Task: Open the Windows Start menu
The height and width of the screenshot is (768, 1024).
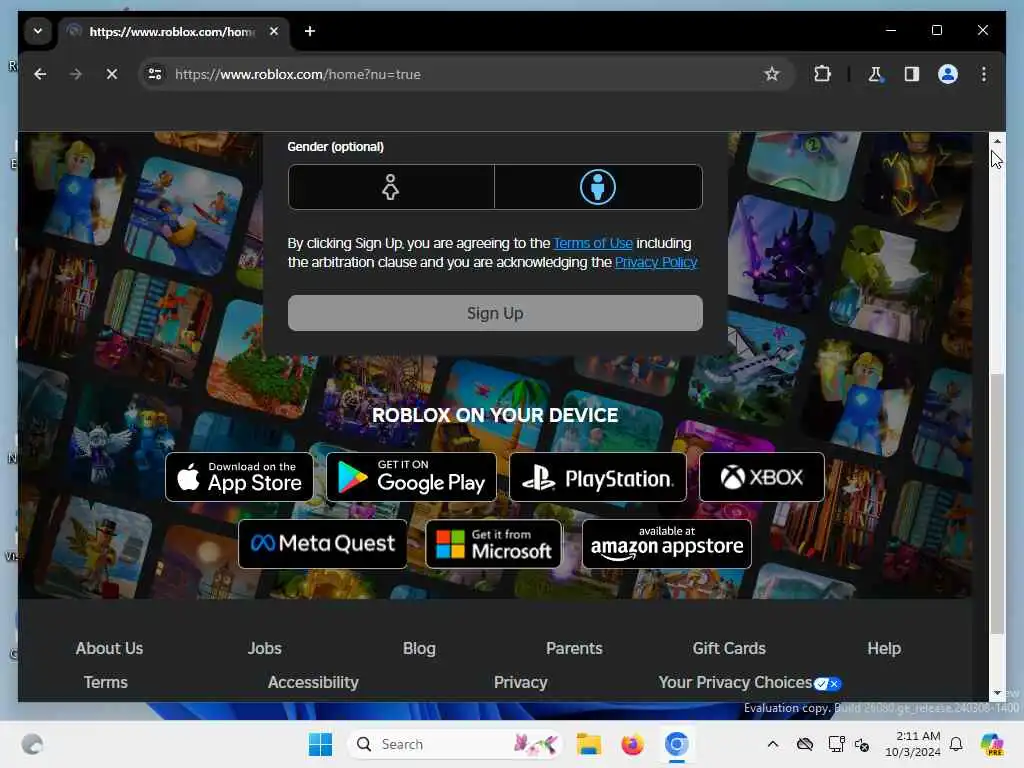Action: tap(320, 744)
